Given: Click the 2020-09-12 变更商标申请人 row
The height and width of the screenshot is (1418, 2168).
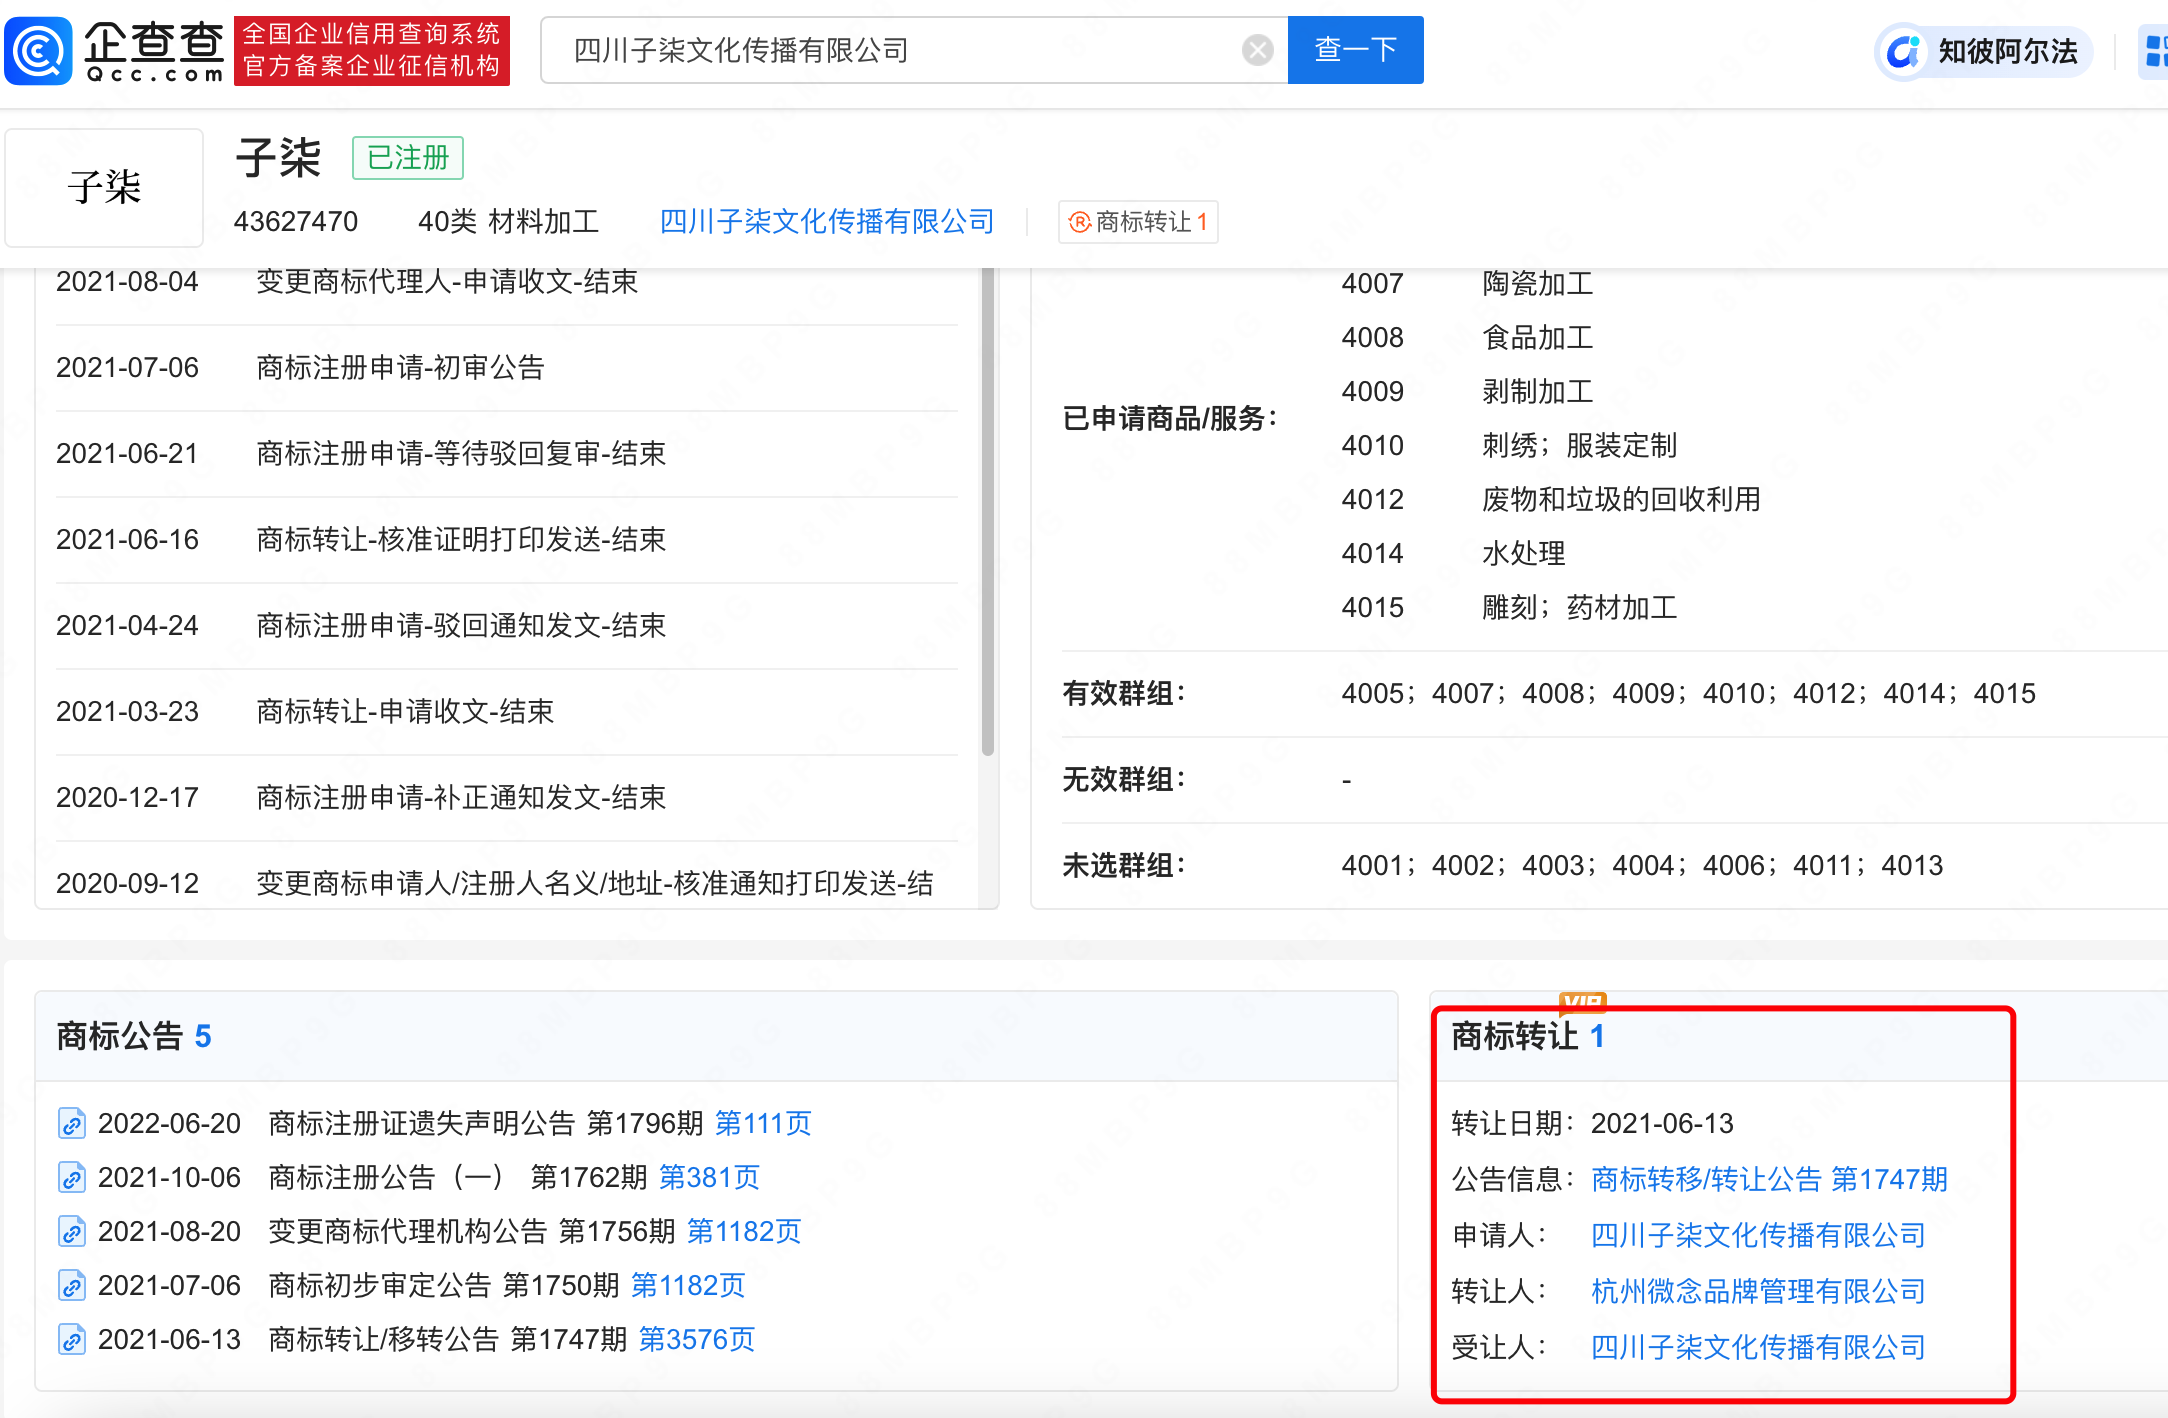Looking at the screenshot, I should click(506, 877).
